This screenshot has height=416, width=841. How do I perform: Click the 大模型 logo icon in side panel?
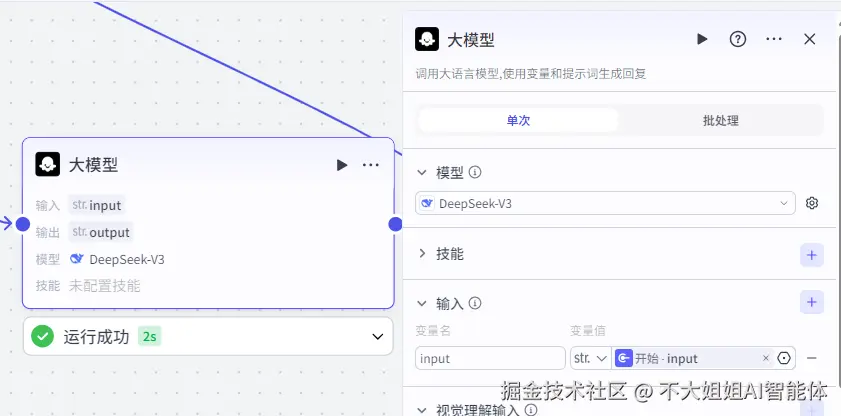[427, 39]
